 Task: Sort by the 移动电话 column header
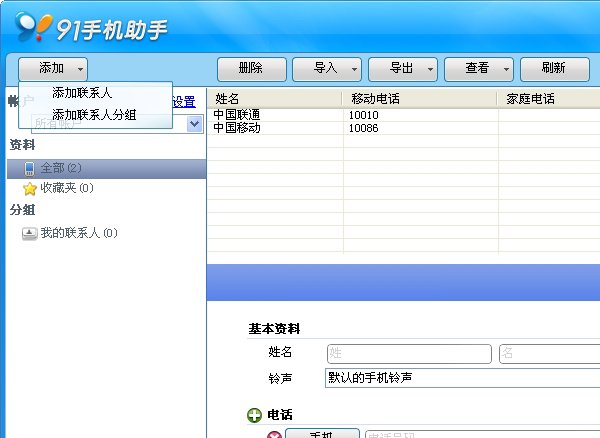tap(419, 99)
